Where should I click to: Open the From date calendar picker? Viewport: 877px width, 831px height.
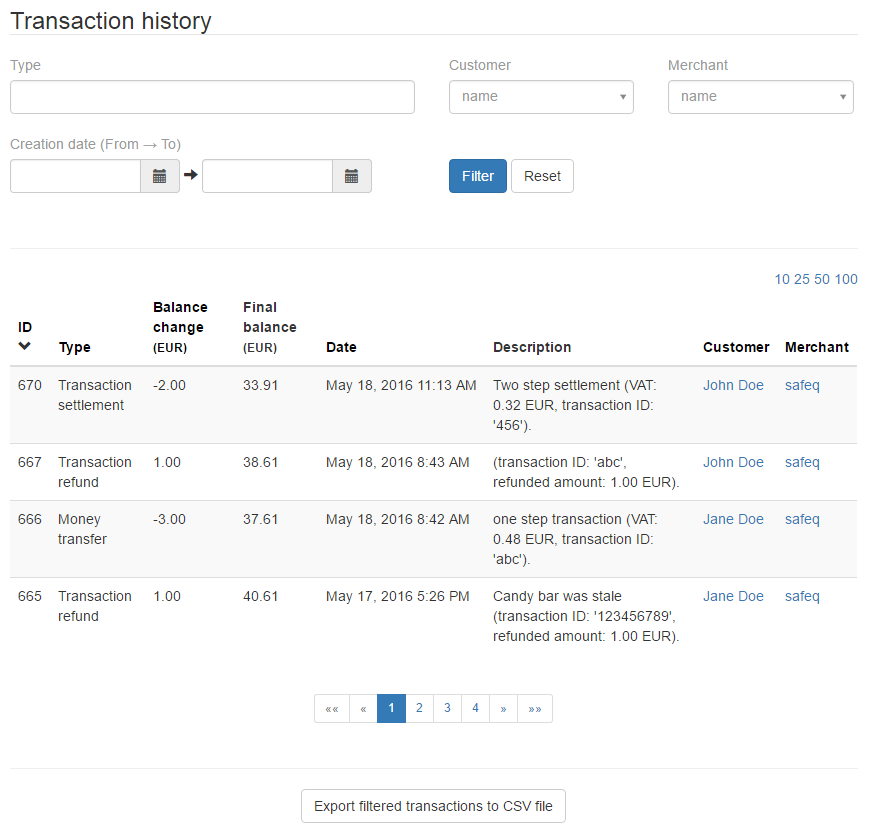pyautogui.click(x=159, y=176)
